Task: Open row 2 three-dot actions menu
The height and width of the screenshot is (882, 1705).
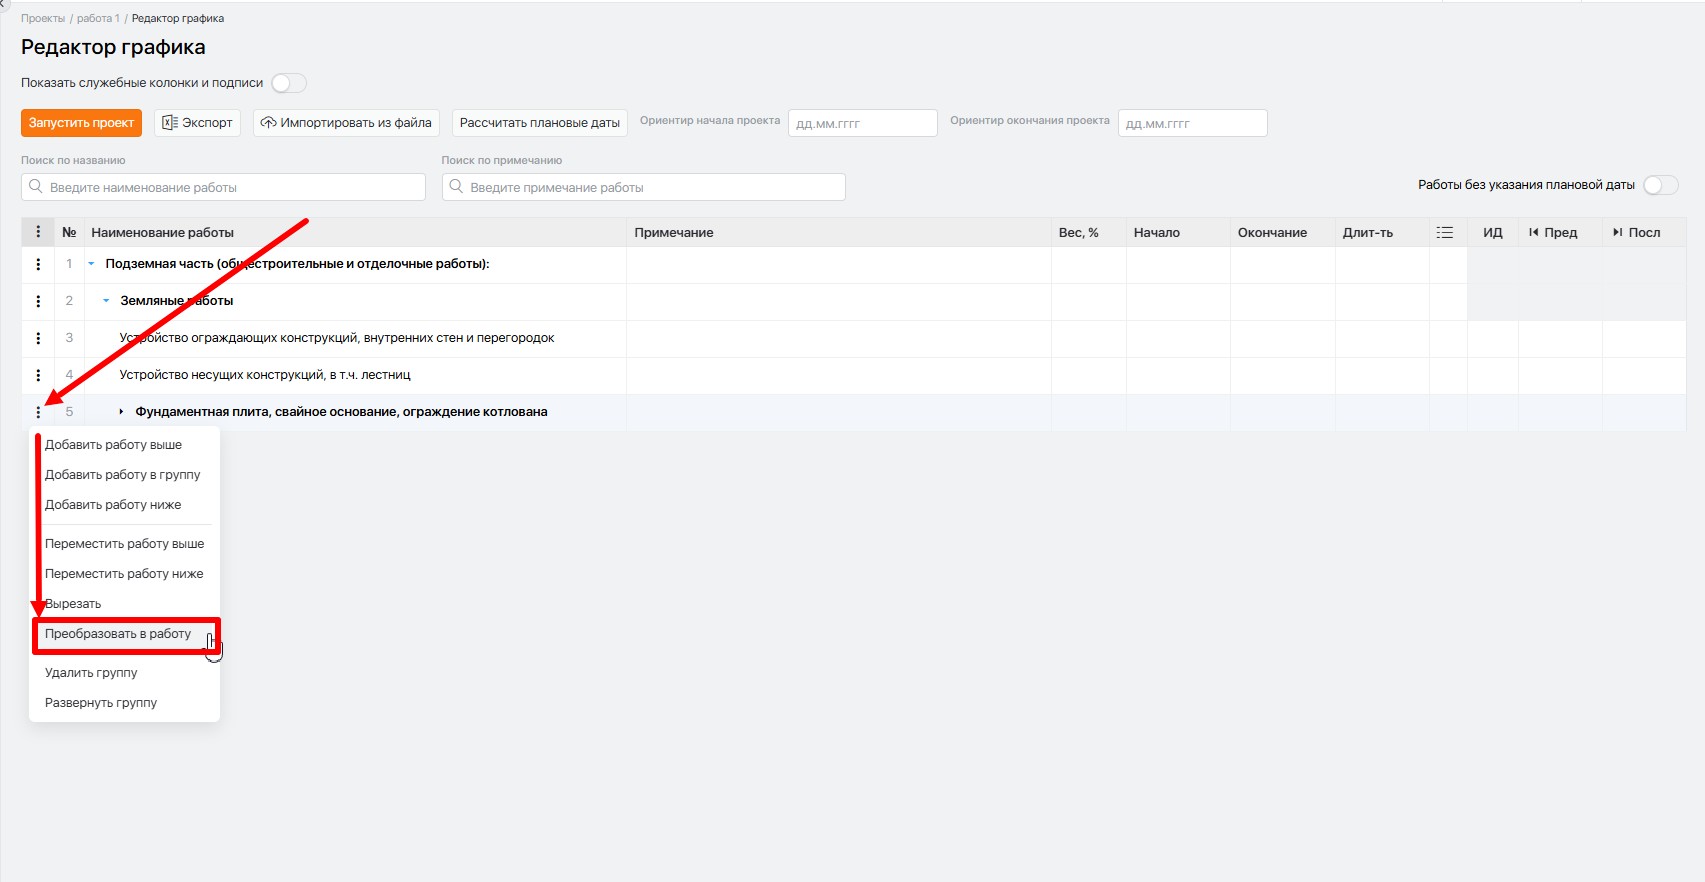Action: click(x=38, y=301)
